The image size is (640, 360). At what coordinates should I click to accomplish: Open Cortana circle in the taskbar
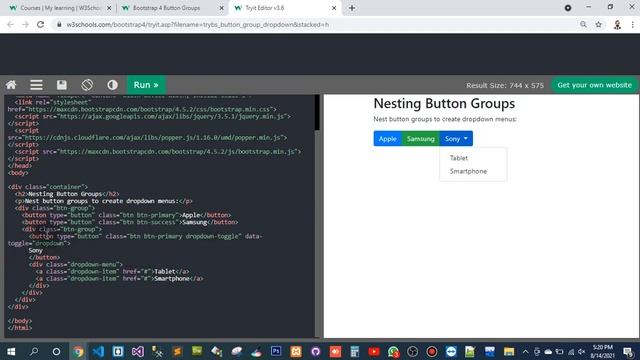point(56,351)
